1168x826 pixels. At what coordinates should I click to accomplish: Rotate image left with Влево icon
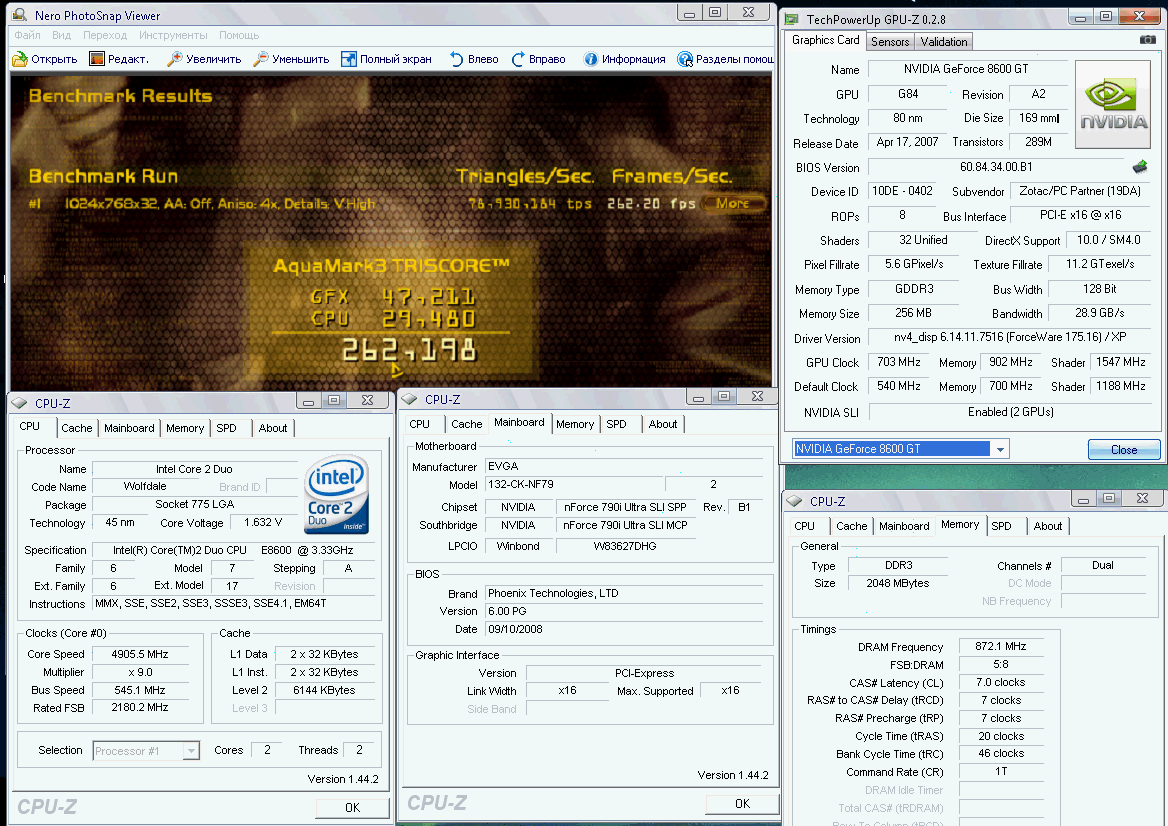[457, 59]
